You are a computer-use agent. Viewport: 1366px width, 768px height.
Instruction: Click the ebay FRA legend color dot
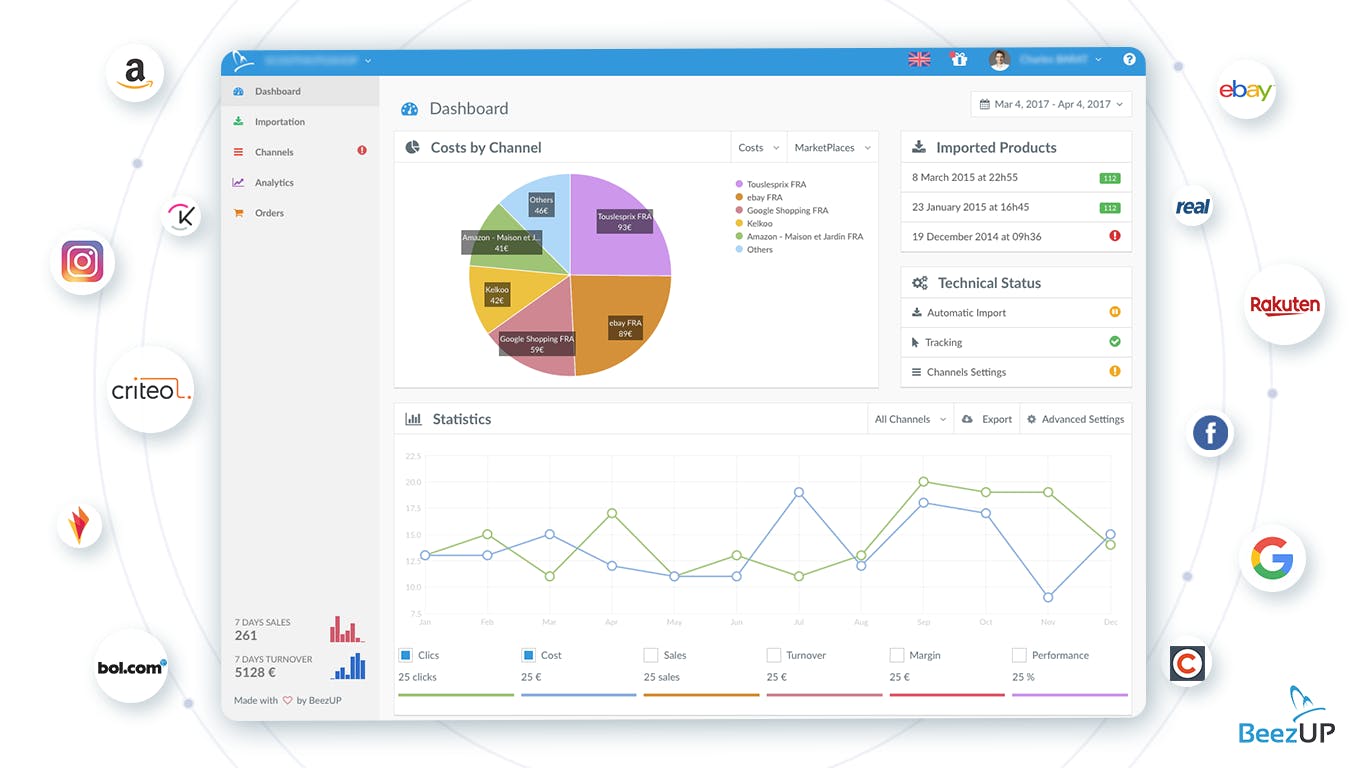tap(739, 197)
